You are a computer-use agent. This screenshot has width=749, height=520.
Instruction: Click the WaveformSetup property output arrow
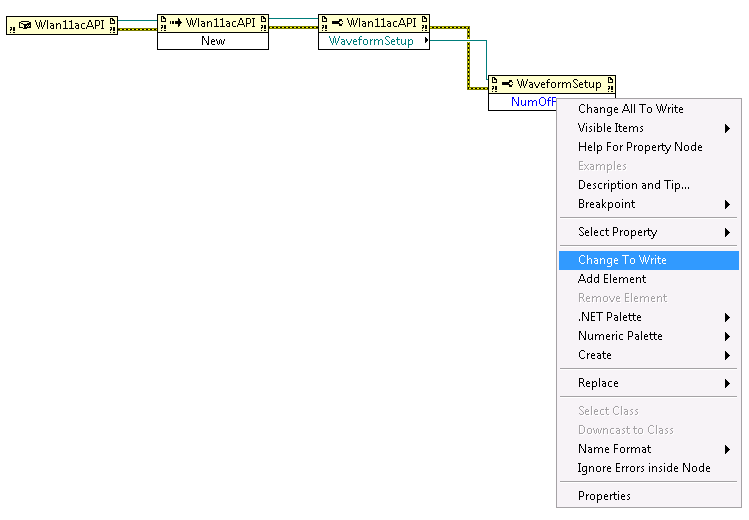coord(427,42)
